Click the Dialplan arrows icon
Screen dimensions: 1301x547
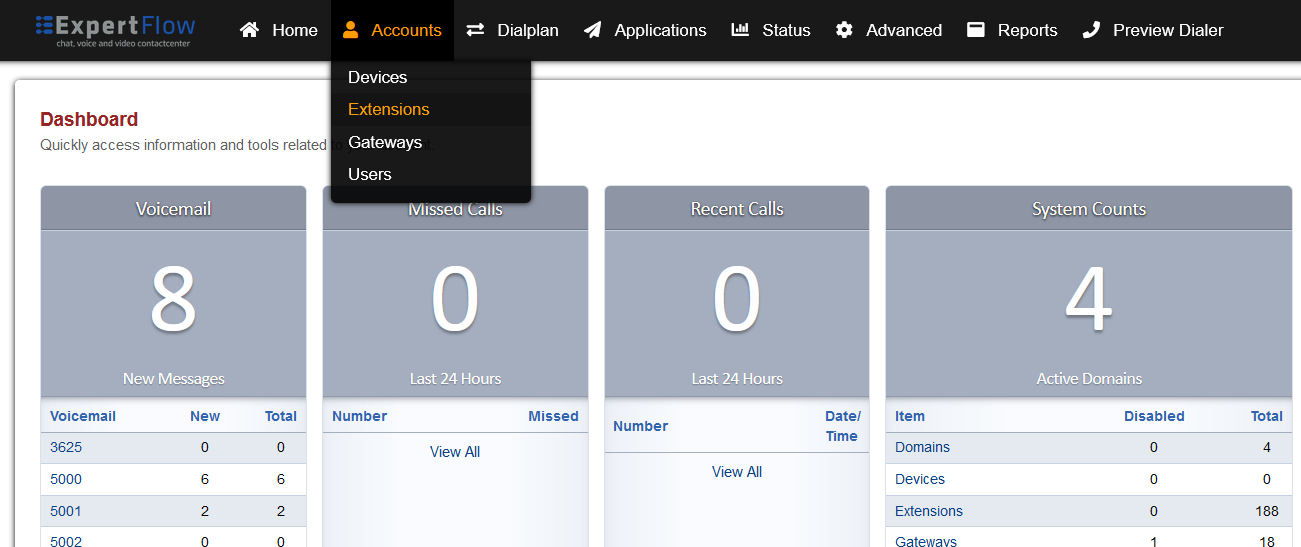[x=476, y=30]
